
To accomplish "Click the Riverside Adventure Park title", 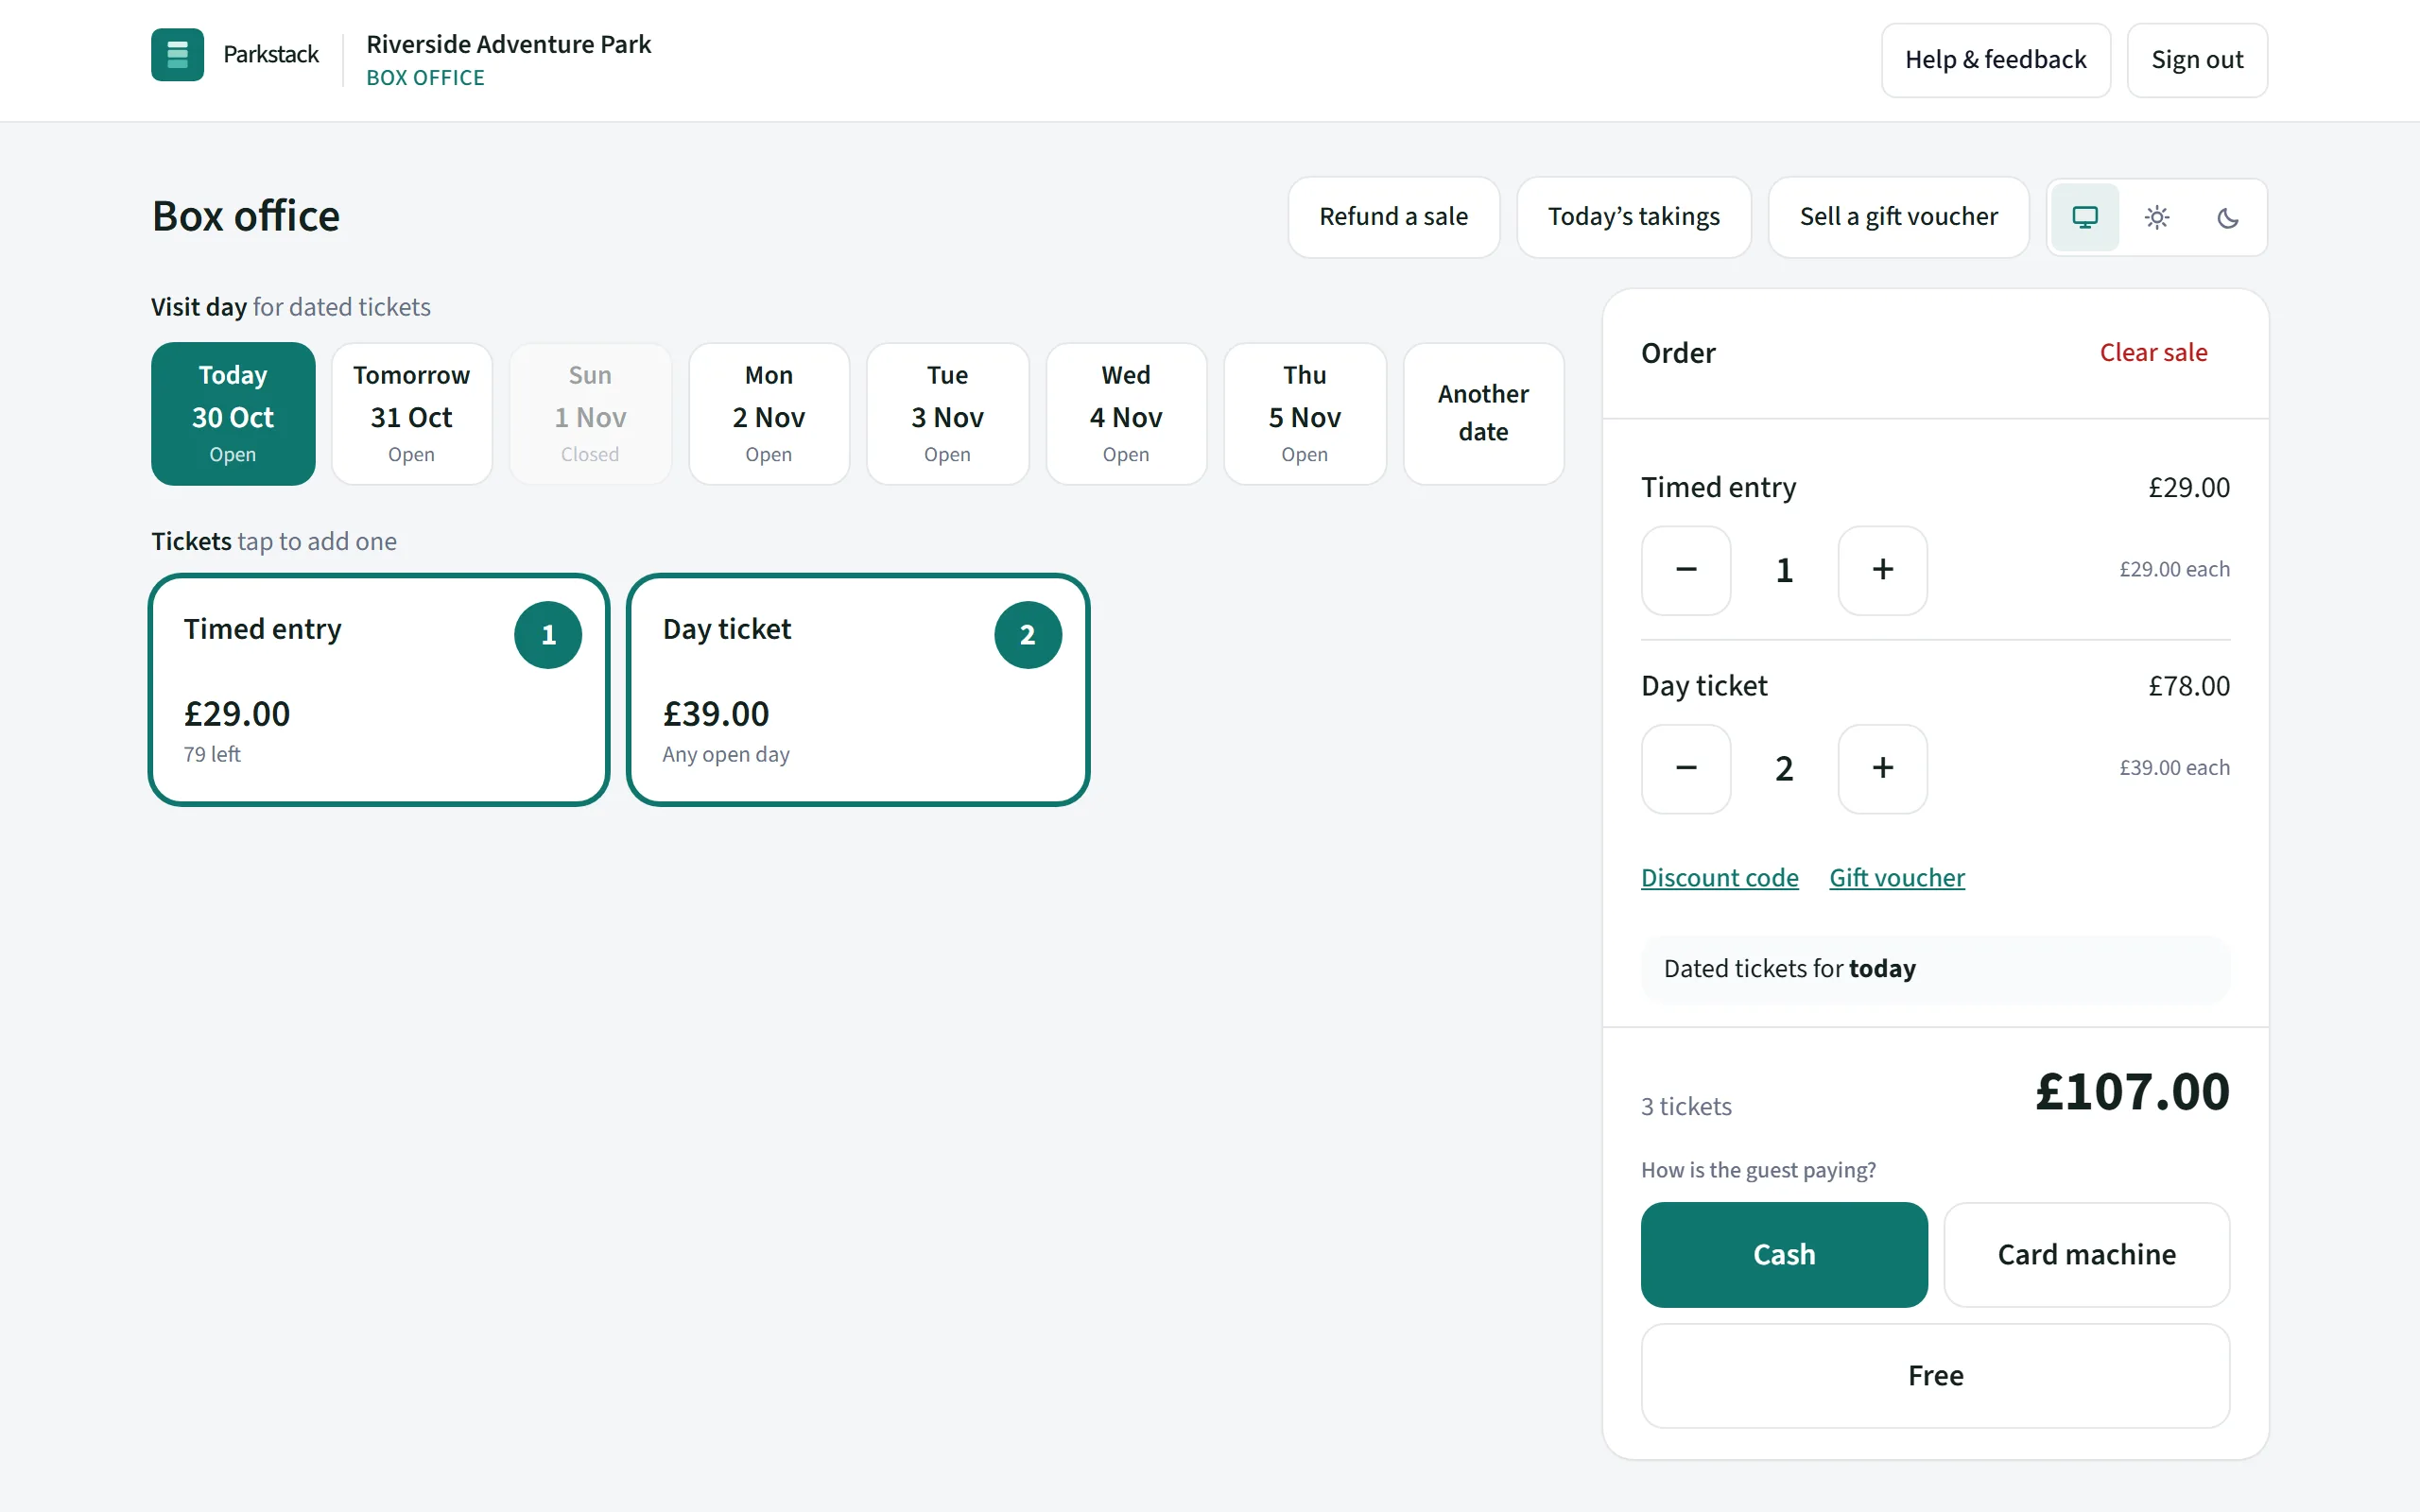I will point(508,44).
